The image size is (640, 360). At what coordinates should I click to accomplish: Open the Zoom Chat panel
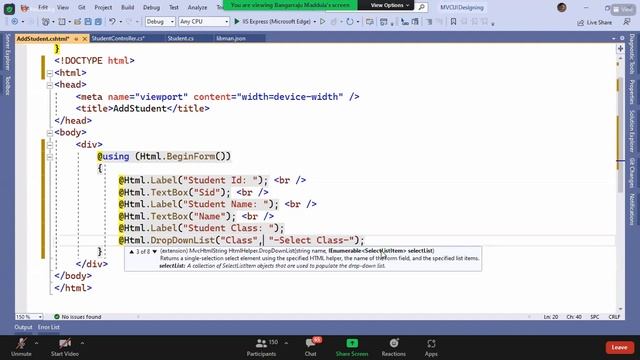[x=311, y=347]
